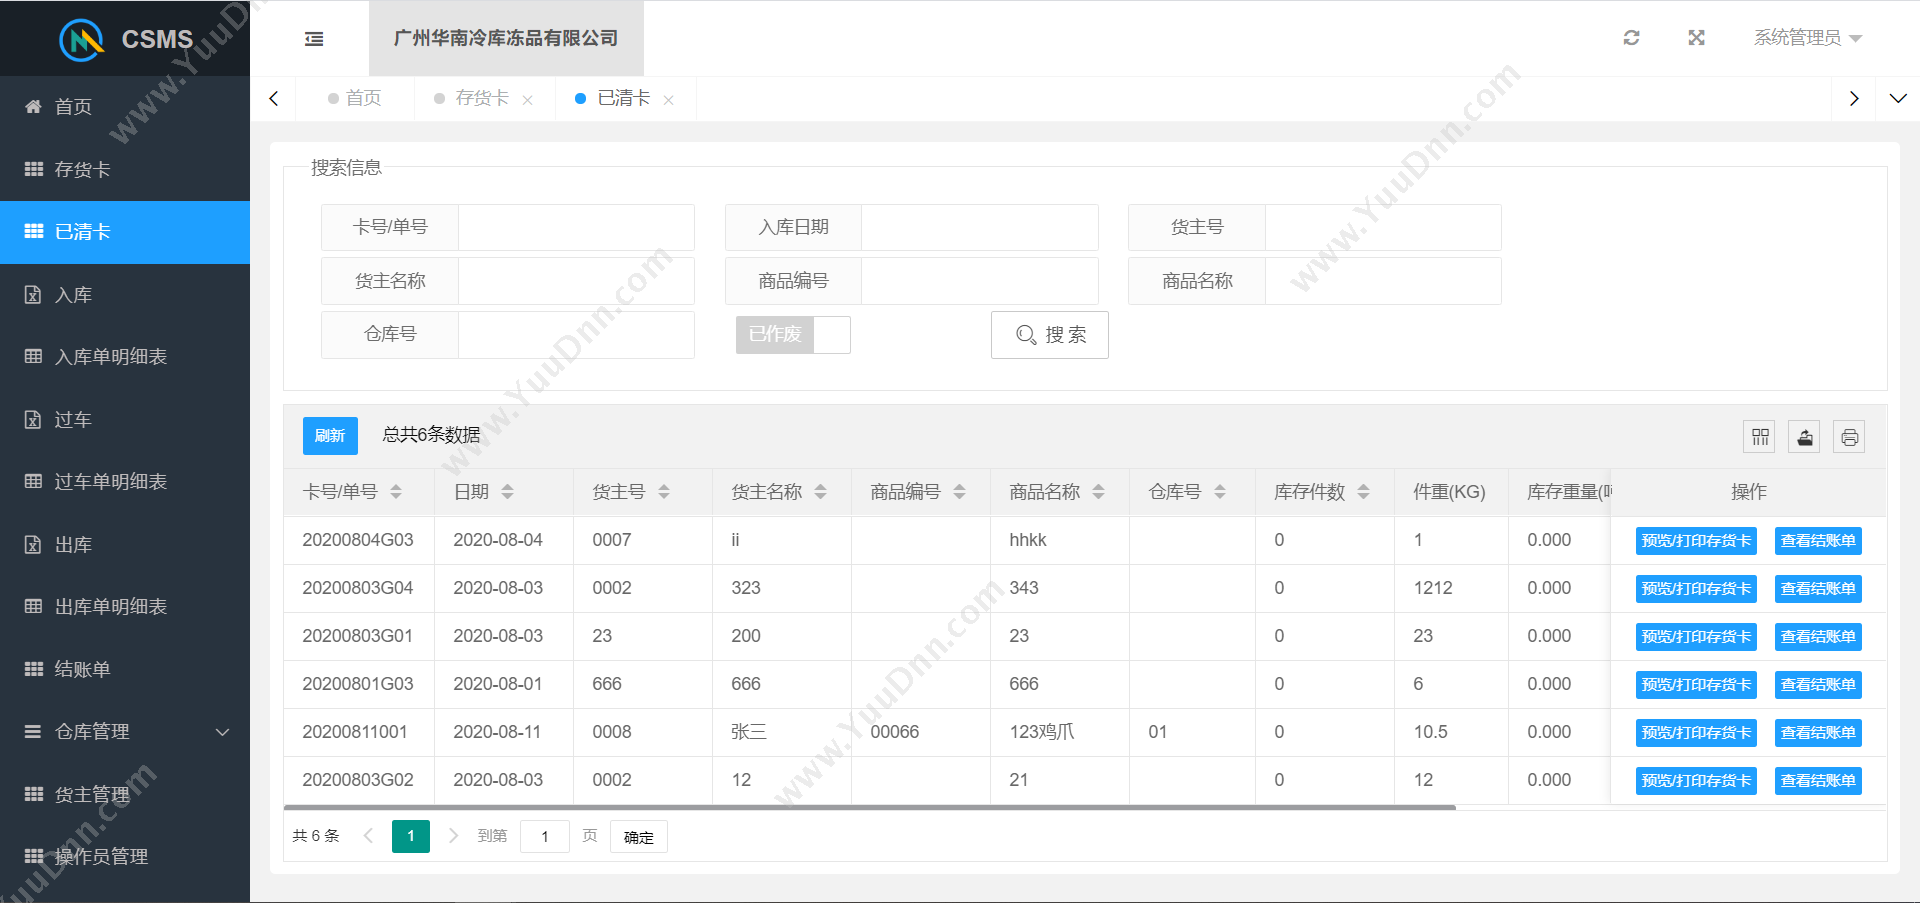Click 查看结账单 for 20200811001

pyautogui.click(x=1818, y=733)
